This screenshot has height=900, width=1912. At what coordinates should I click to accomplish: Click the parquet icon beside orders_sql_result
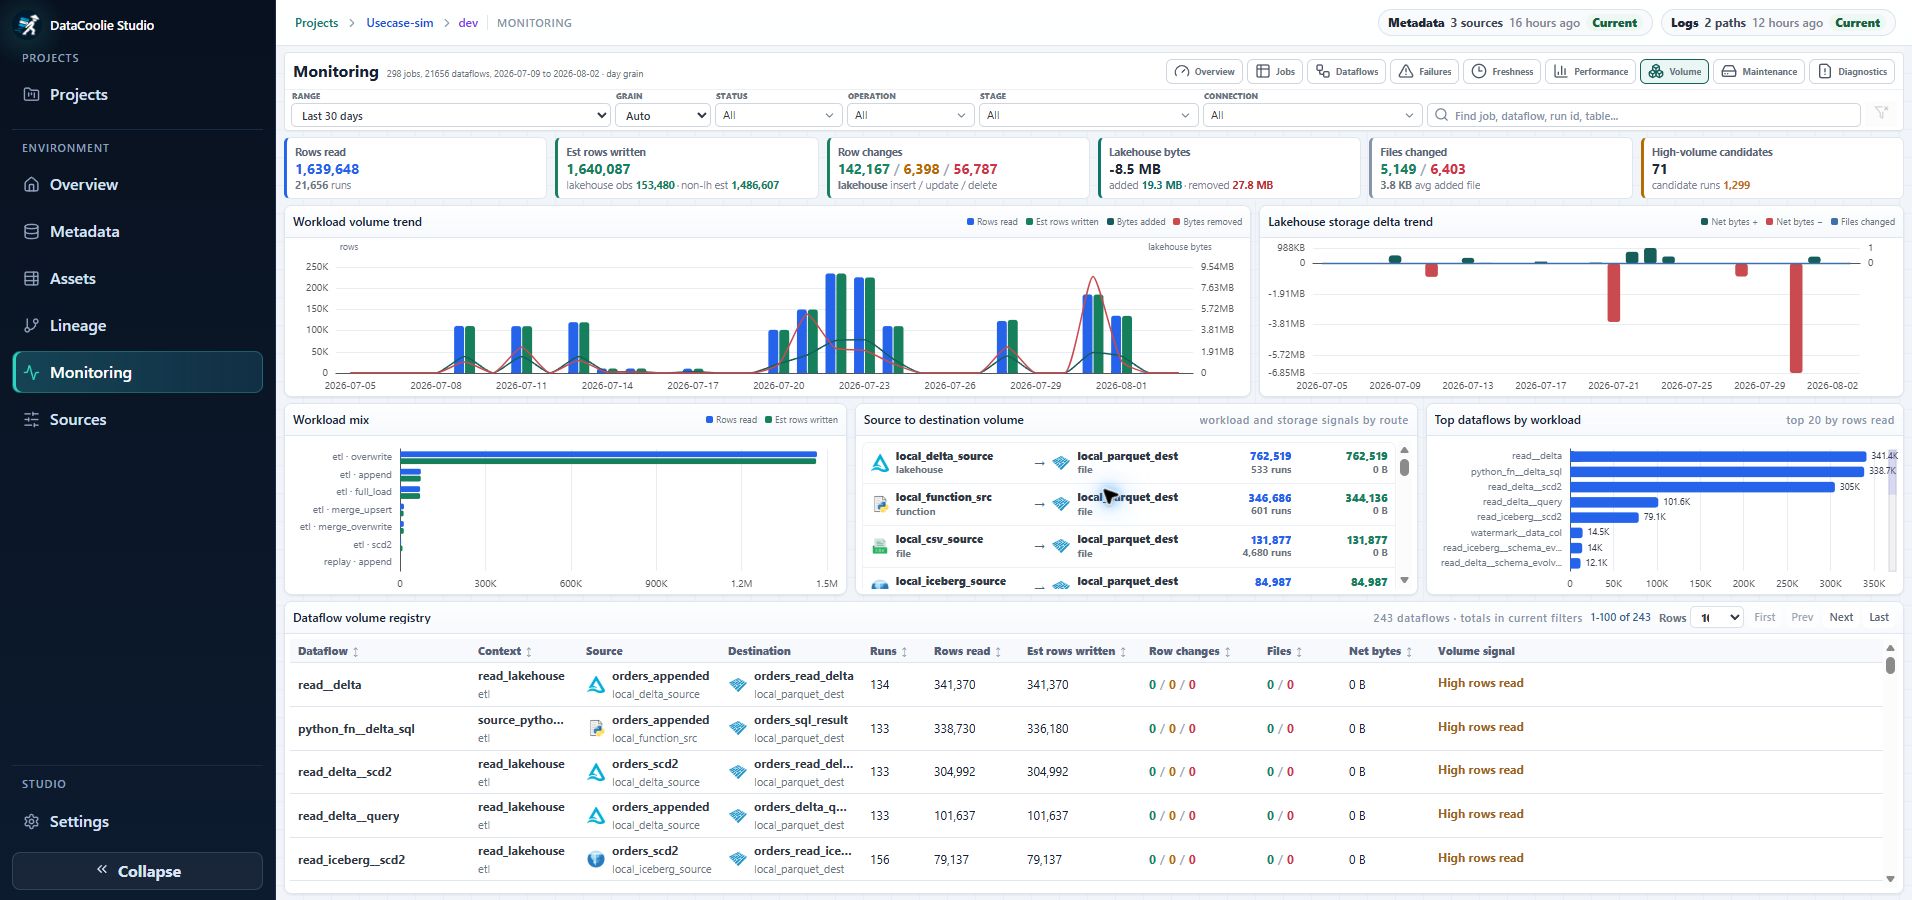tap(738, 729)
